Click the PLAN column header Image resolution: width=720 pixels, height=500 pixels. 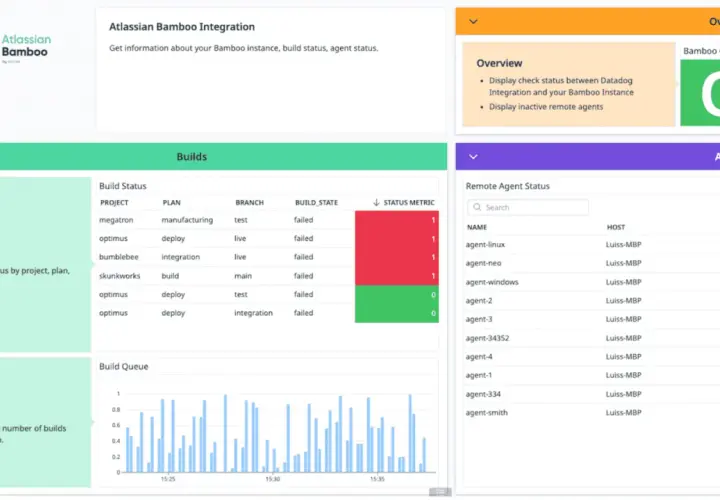(172, 202)
